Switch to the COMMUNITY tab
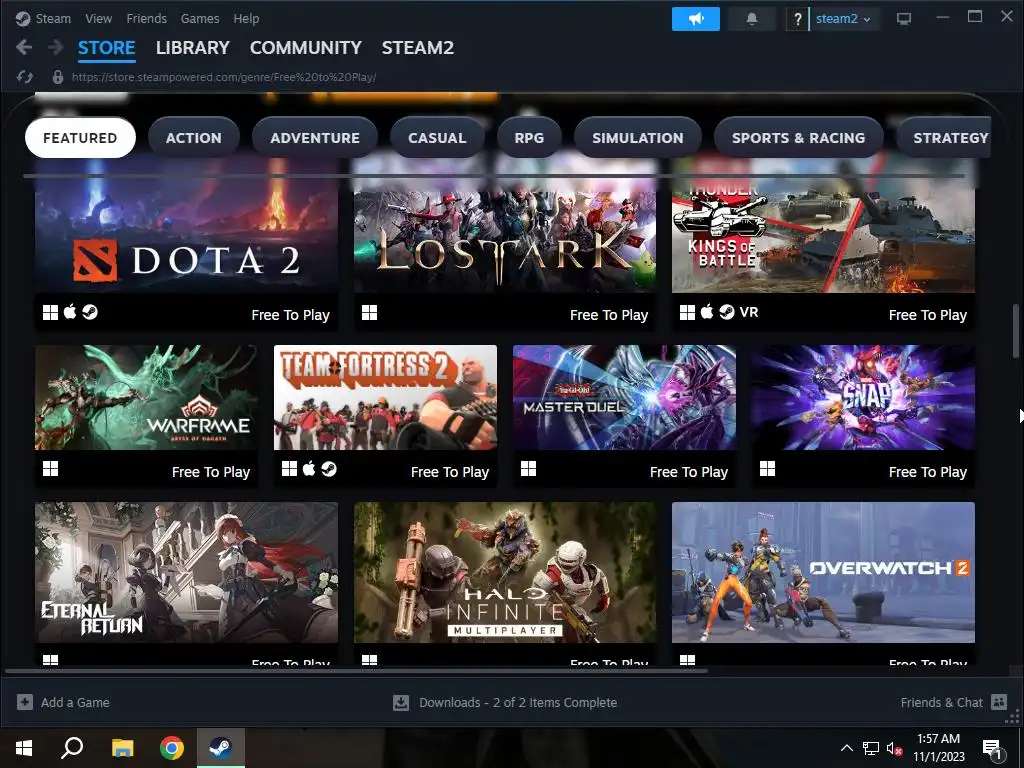The image size is (1024, 768). coord(306,48)
